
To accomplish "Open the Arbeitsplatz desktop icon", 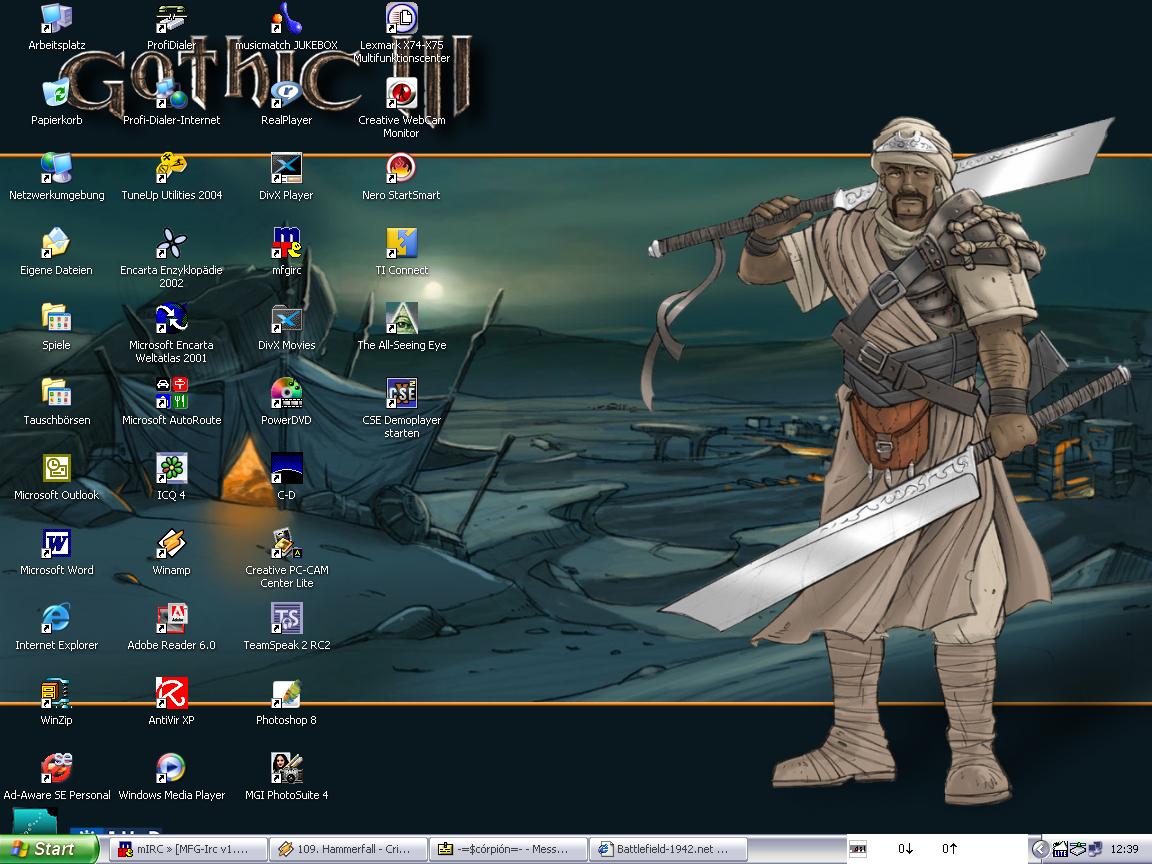I will click(56, 27).
